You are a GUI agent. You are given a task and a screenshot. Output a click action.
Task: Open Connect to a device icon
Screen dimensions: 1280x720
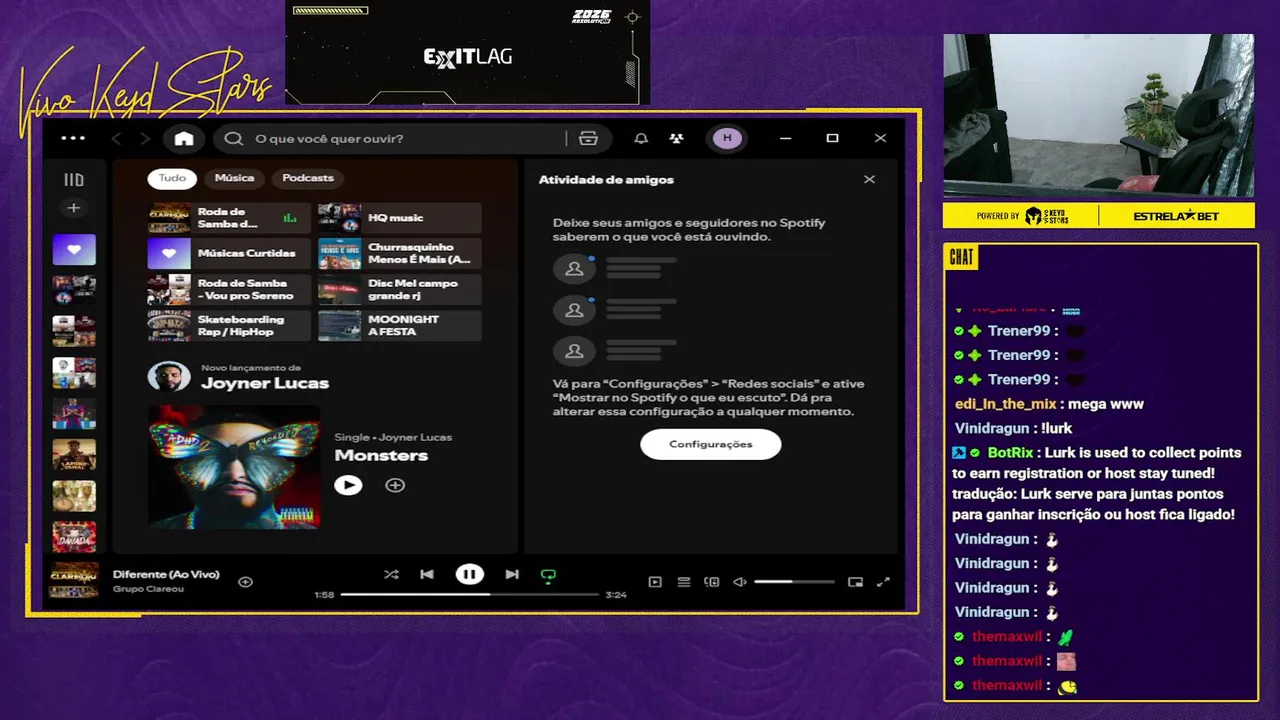tap(712, 582)
